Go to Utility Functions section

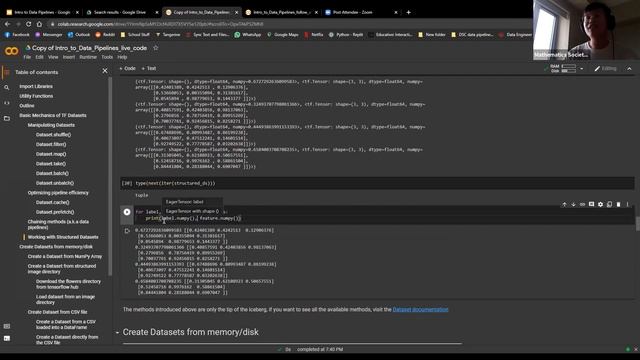pyautogui.click(x=36, y=96)
